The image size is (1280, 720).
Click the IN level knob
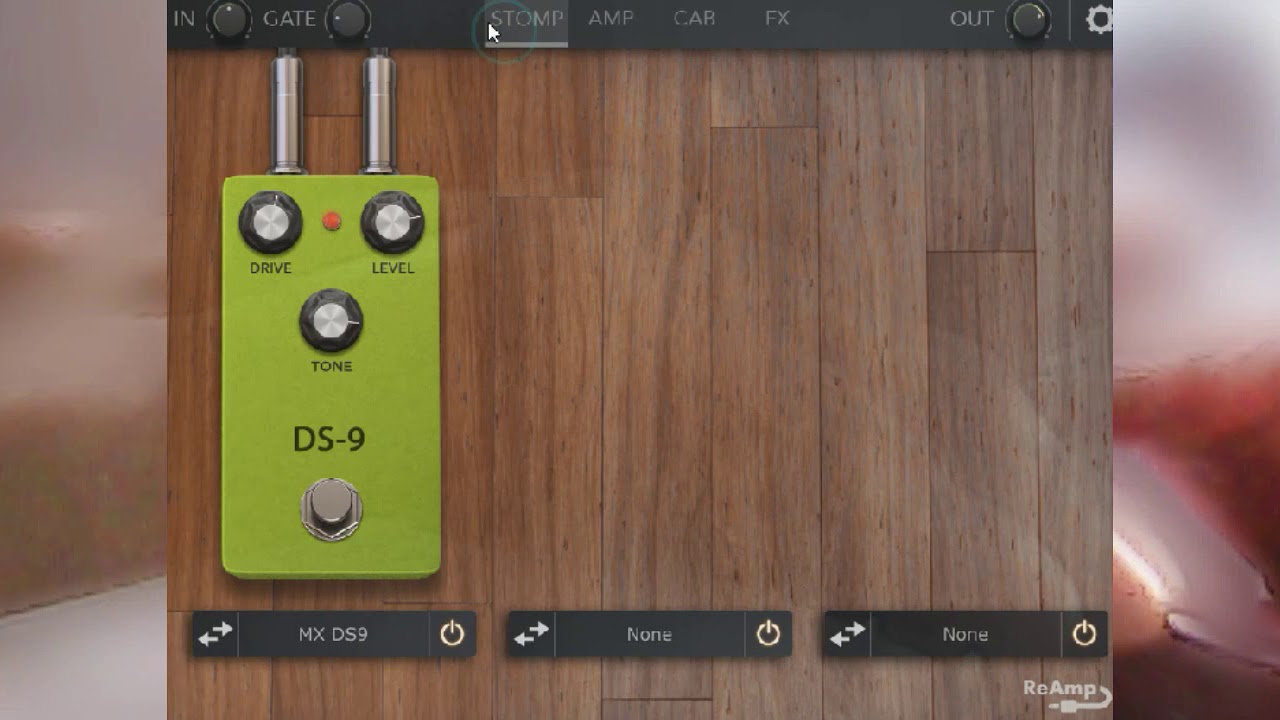pos(229,19)
